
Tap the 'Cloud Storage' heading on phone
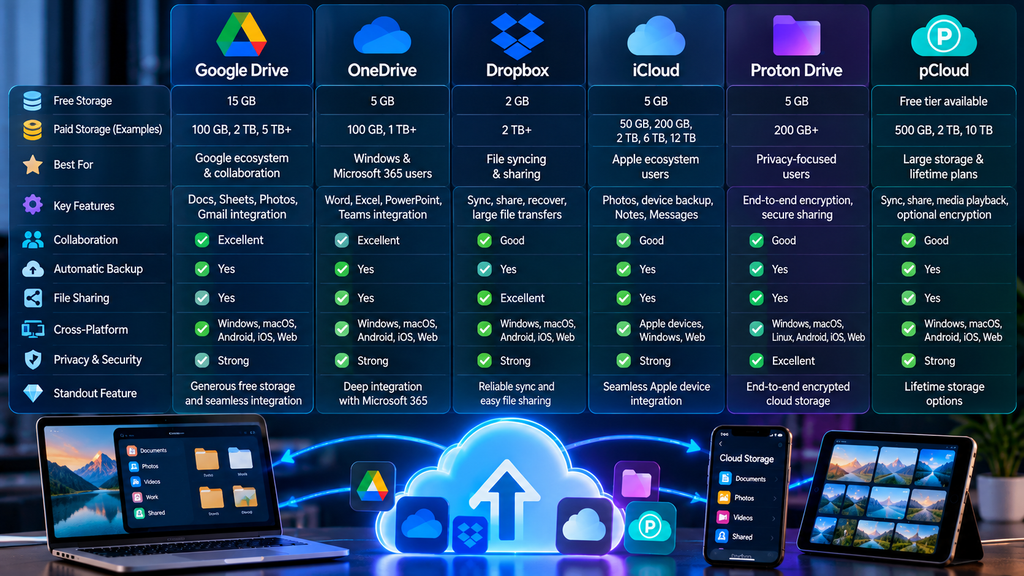coord(746,458)
